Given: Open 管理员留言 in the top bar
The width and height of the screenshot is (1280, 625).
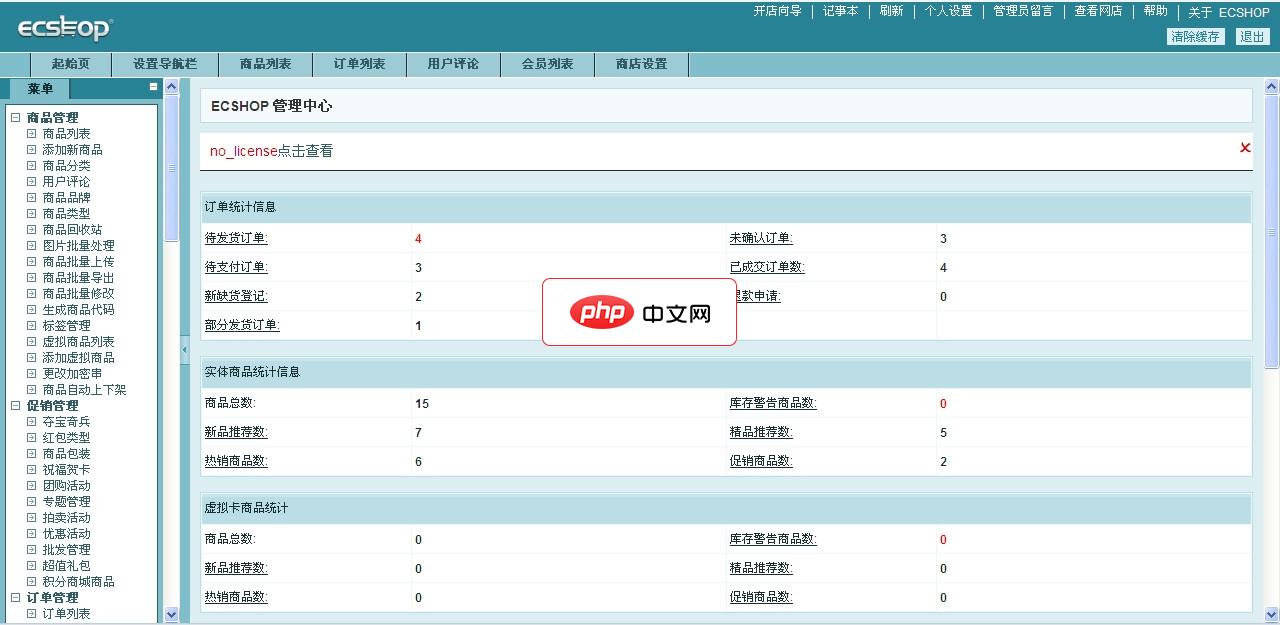Looking at the screenshot, I should pos(1022,11).
